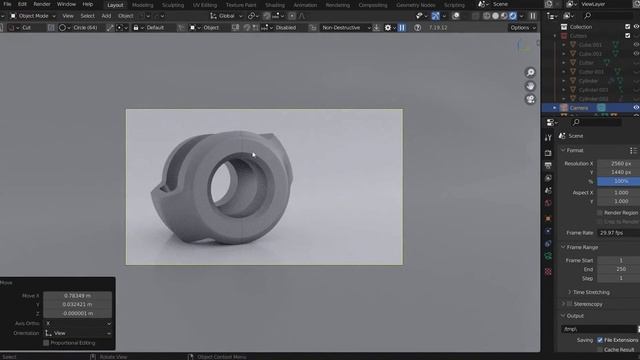
Task: Select solid viewport shading
Action: (496, 16)
